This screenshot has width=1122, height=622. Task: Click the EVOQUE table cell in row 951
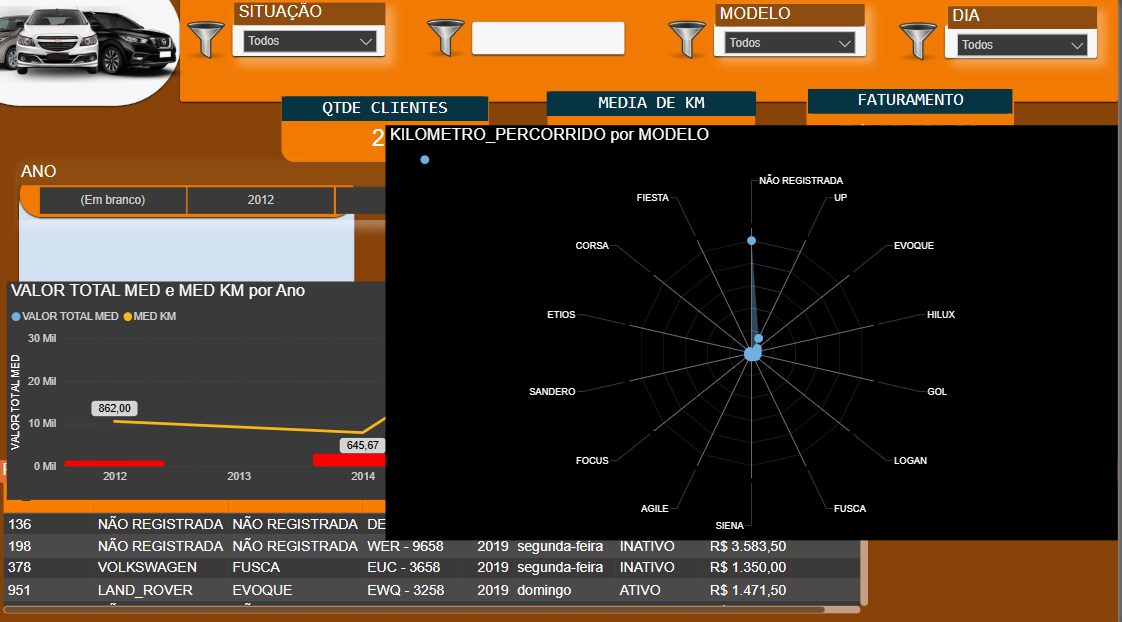point(262,590)
